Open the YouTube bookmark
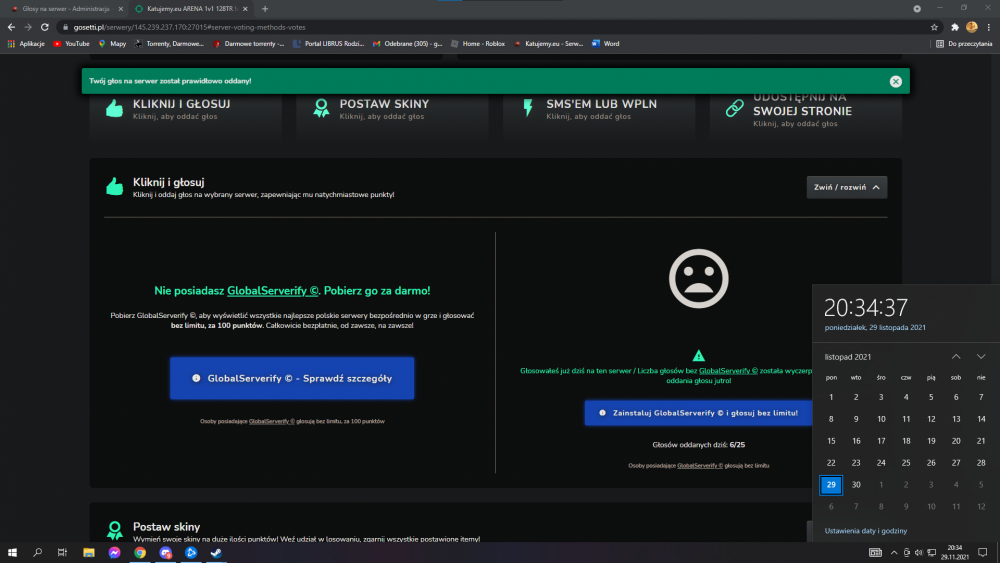 pos(71,44)
